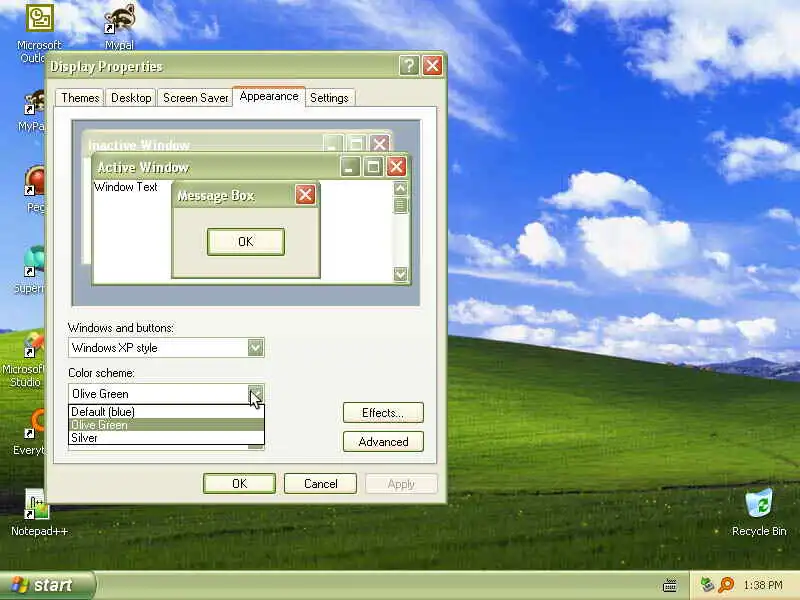The height and width of the screenshot is (600, 800).
Task: Open the Start menu
Action: [47, 585]
